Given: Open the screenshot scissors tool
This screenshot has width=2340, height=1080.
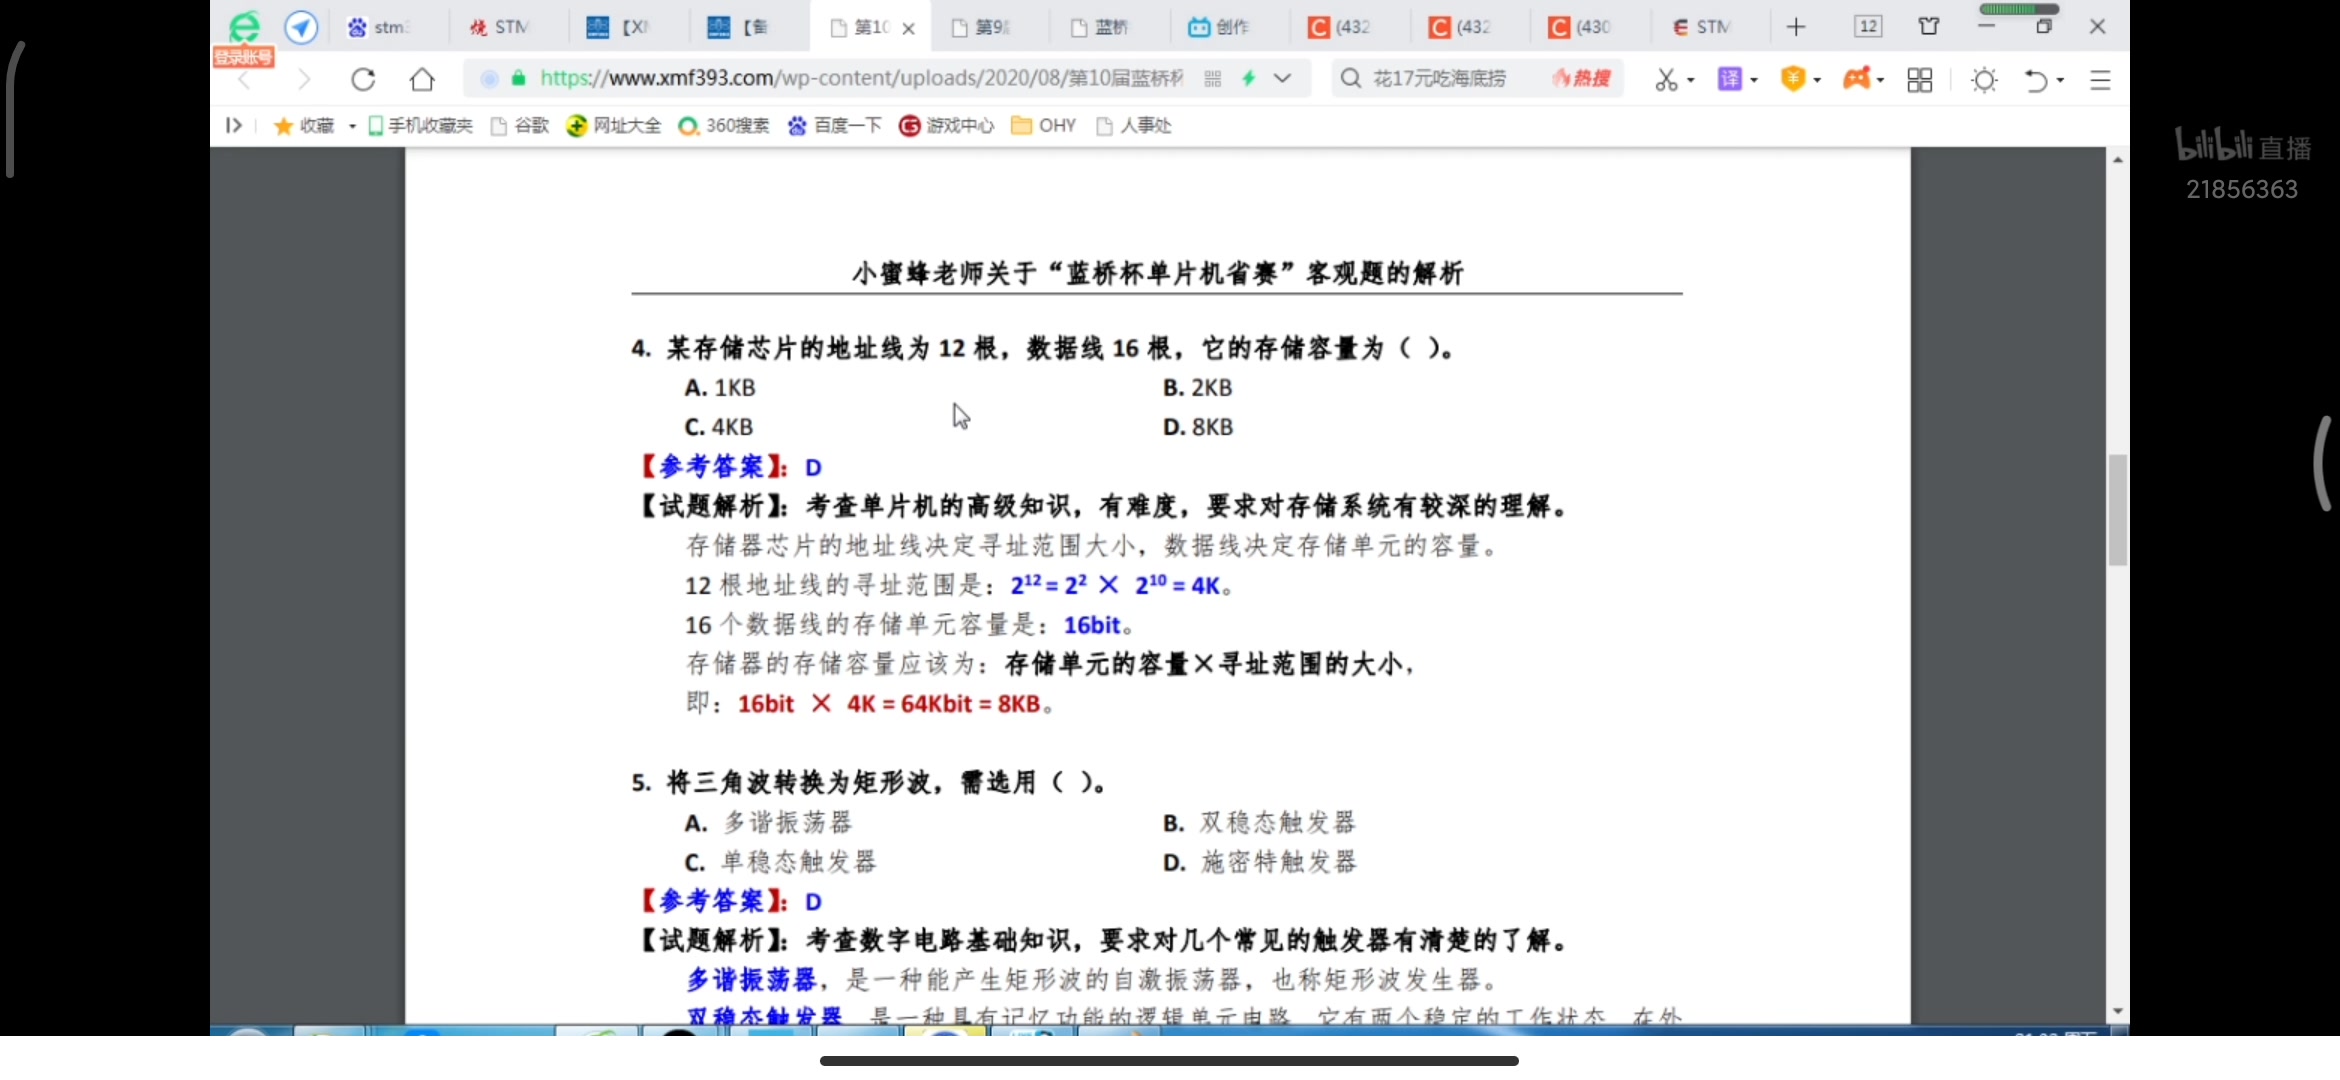Looking at the screenshot, I should [1668, 79].
